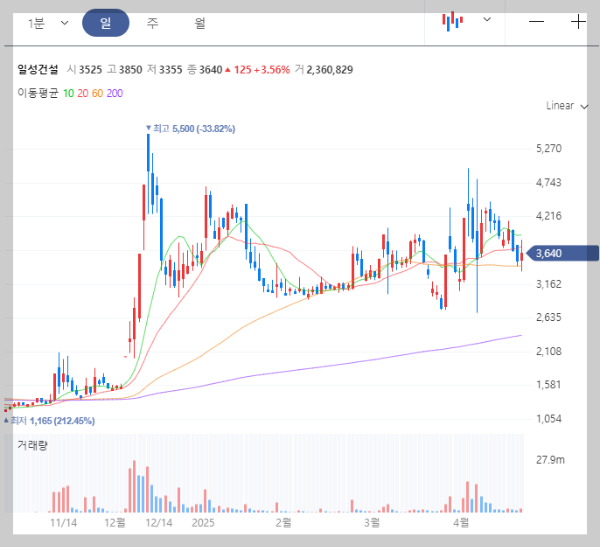Click the 1,581 price axis label
The image size is (600, 547).
(549, 385)
